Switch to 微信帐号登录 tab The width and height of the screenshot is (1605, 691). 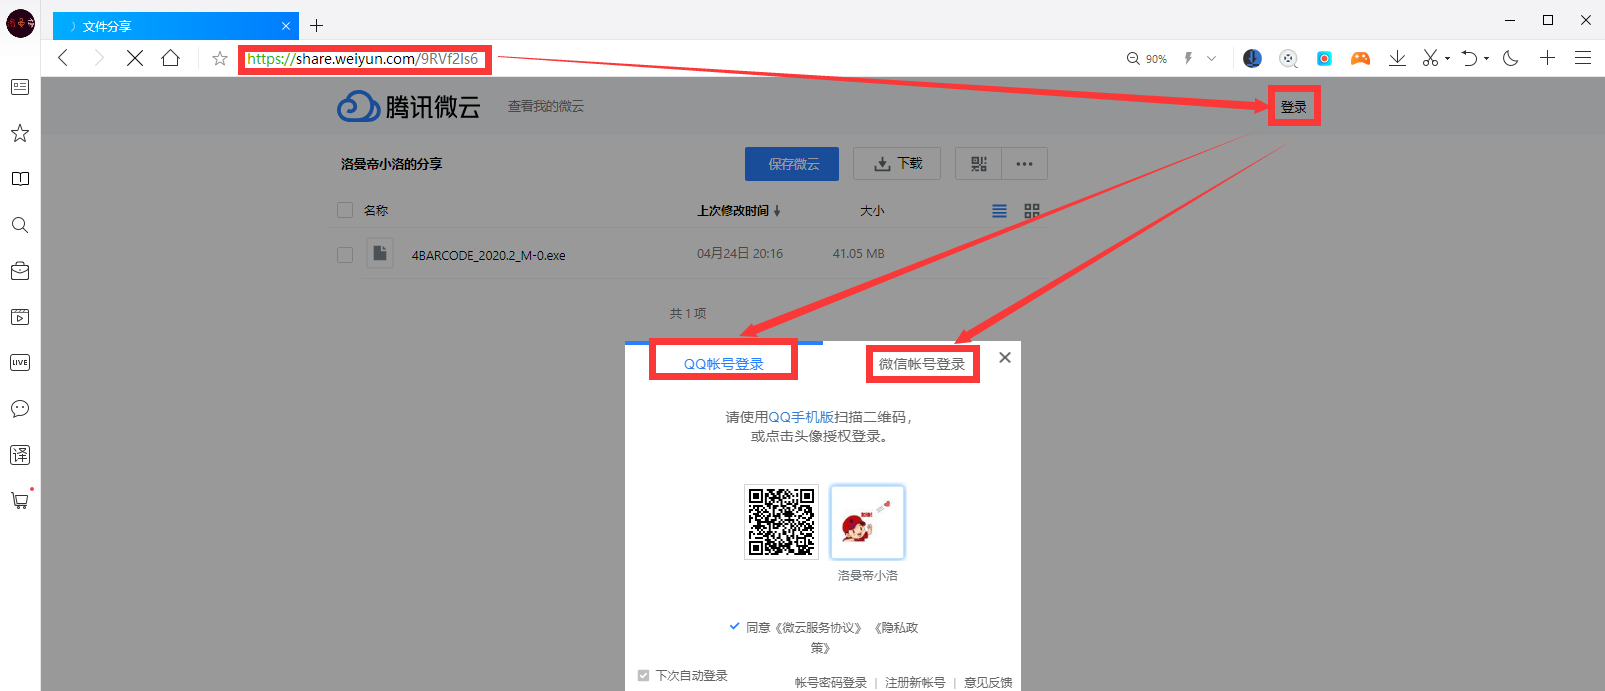coord(922,364)
